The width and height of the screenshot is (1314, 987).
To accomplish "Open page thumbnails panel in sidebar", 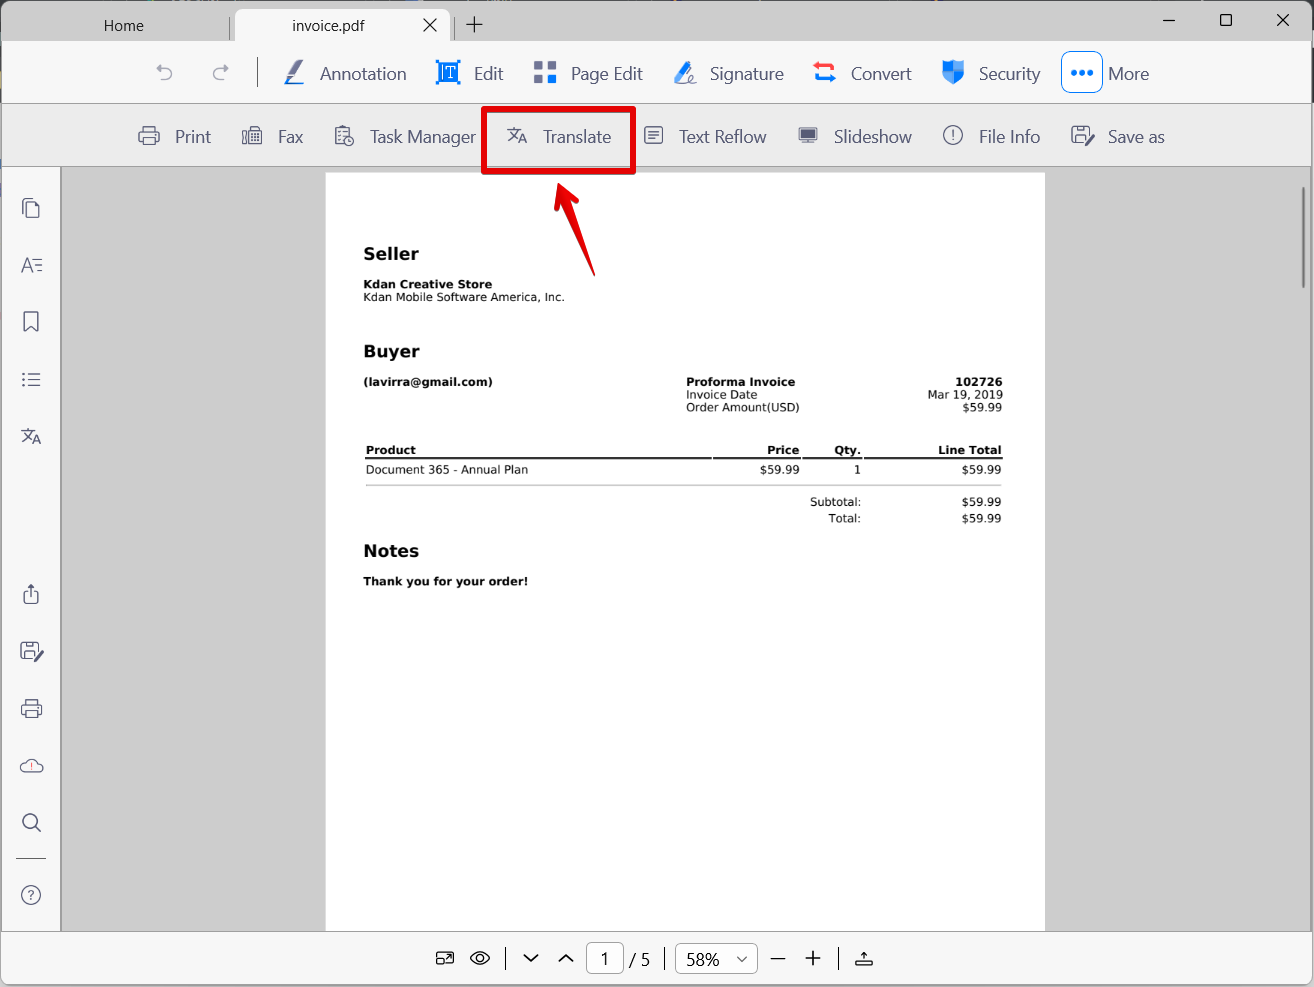I will (31, 208).
